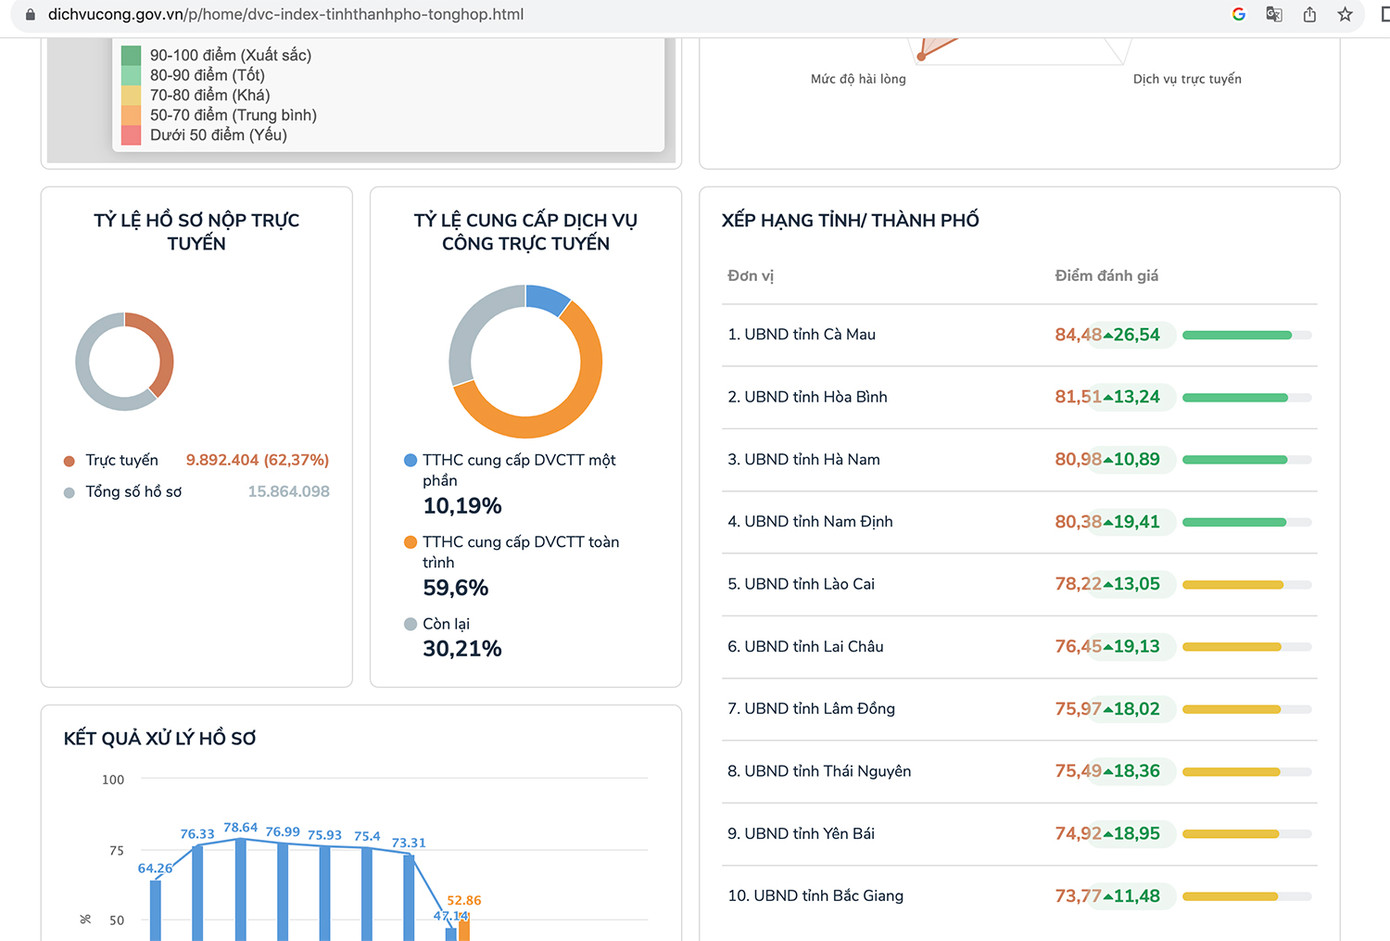Click the 'Đơn vị' column header
The image size is (1390, 941).
click(750, 276)
